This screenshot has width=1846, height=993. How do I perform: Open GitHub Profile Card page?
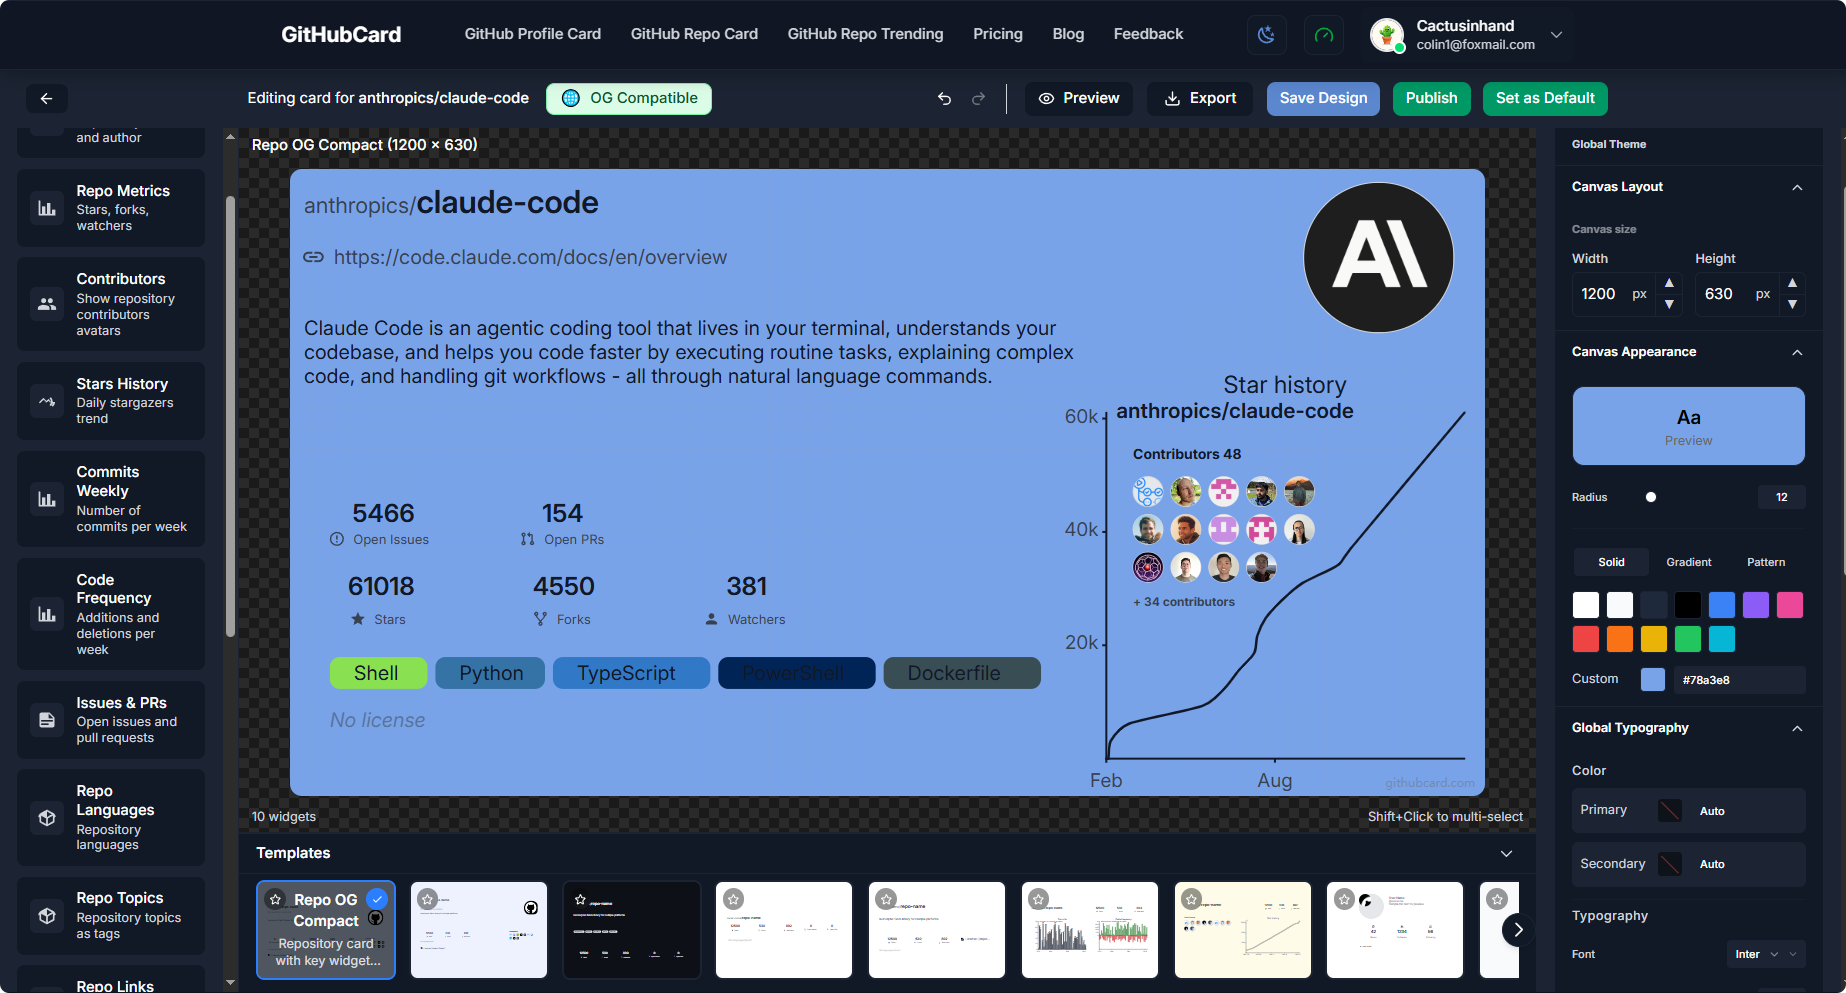(532, 34)
